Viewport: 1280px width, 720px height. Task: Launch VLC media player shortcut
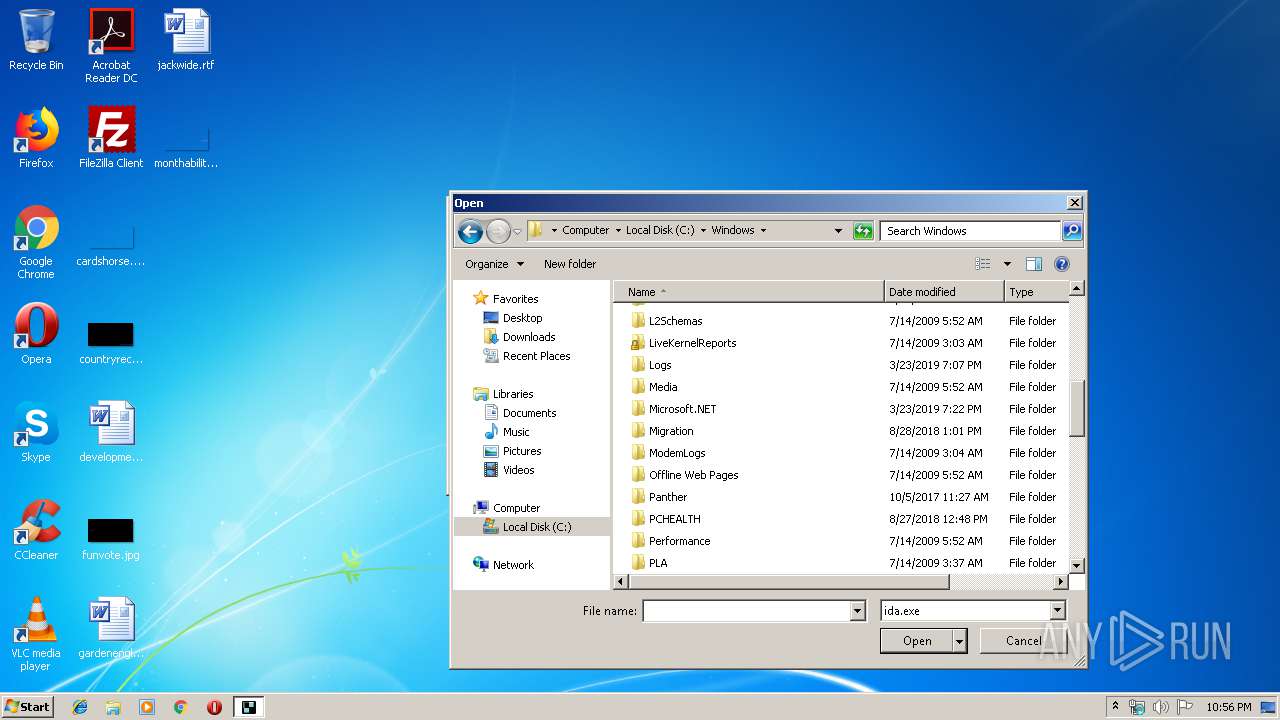point(36,634)
